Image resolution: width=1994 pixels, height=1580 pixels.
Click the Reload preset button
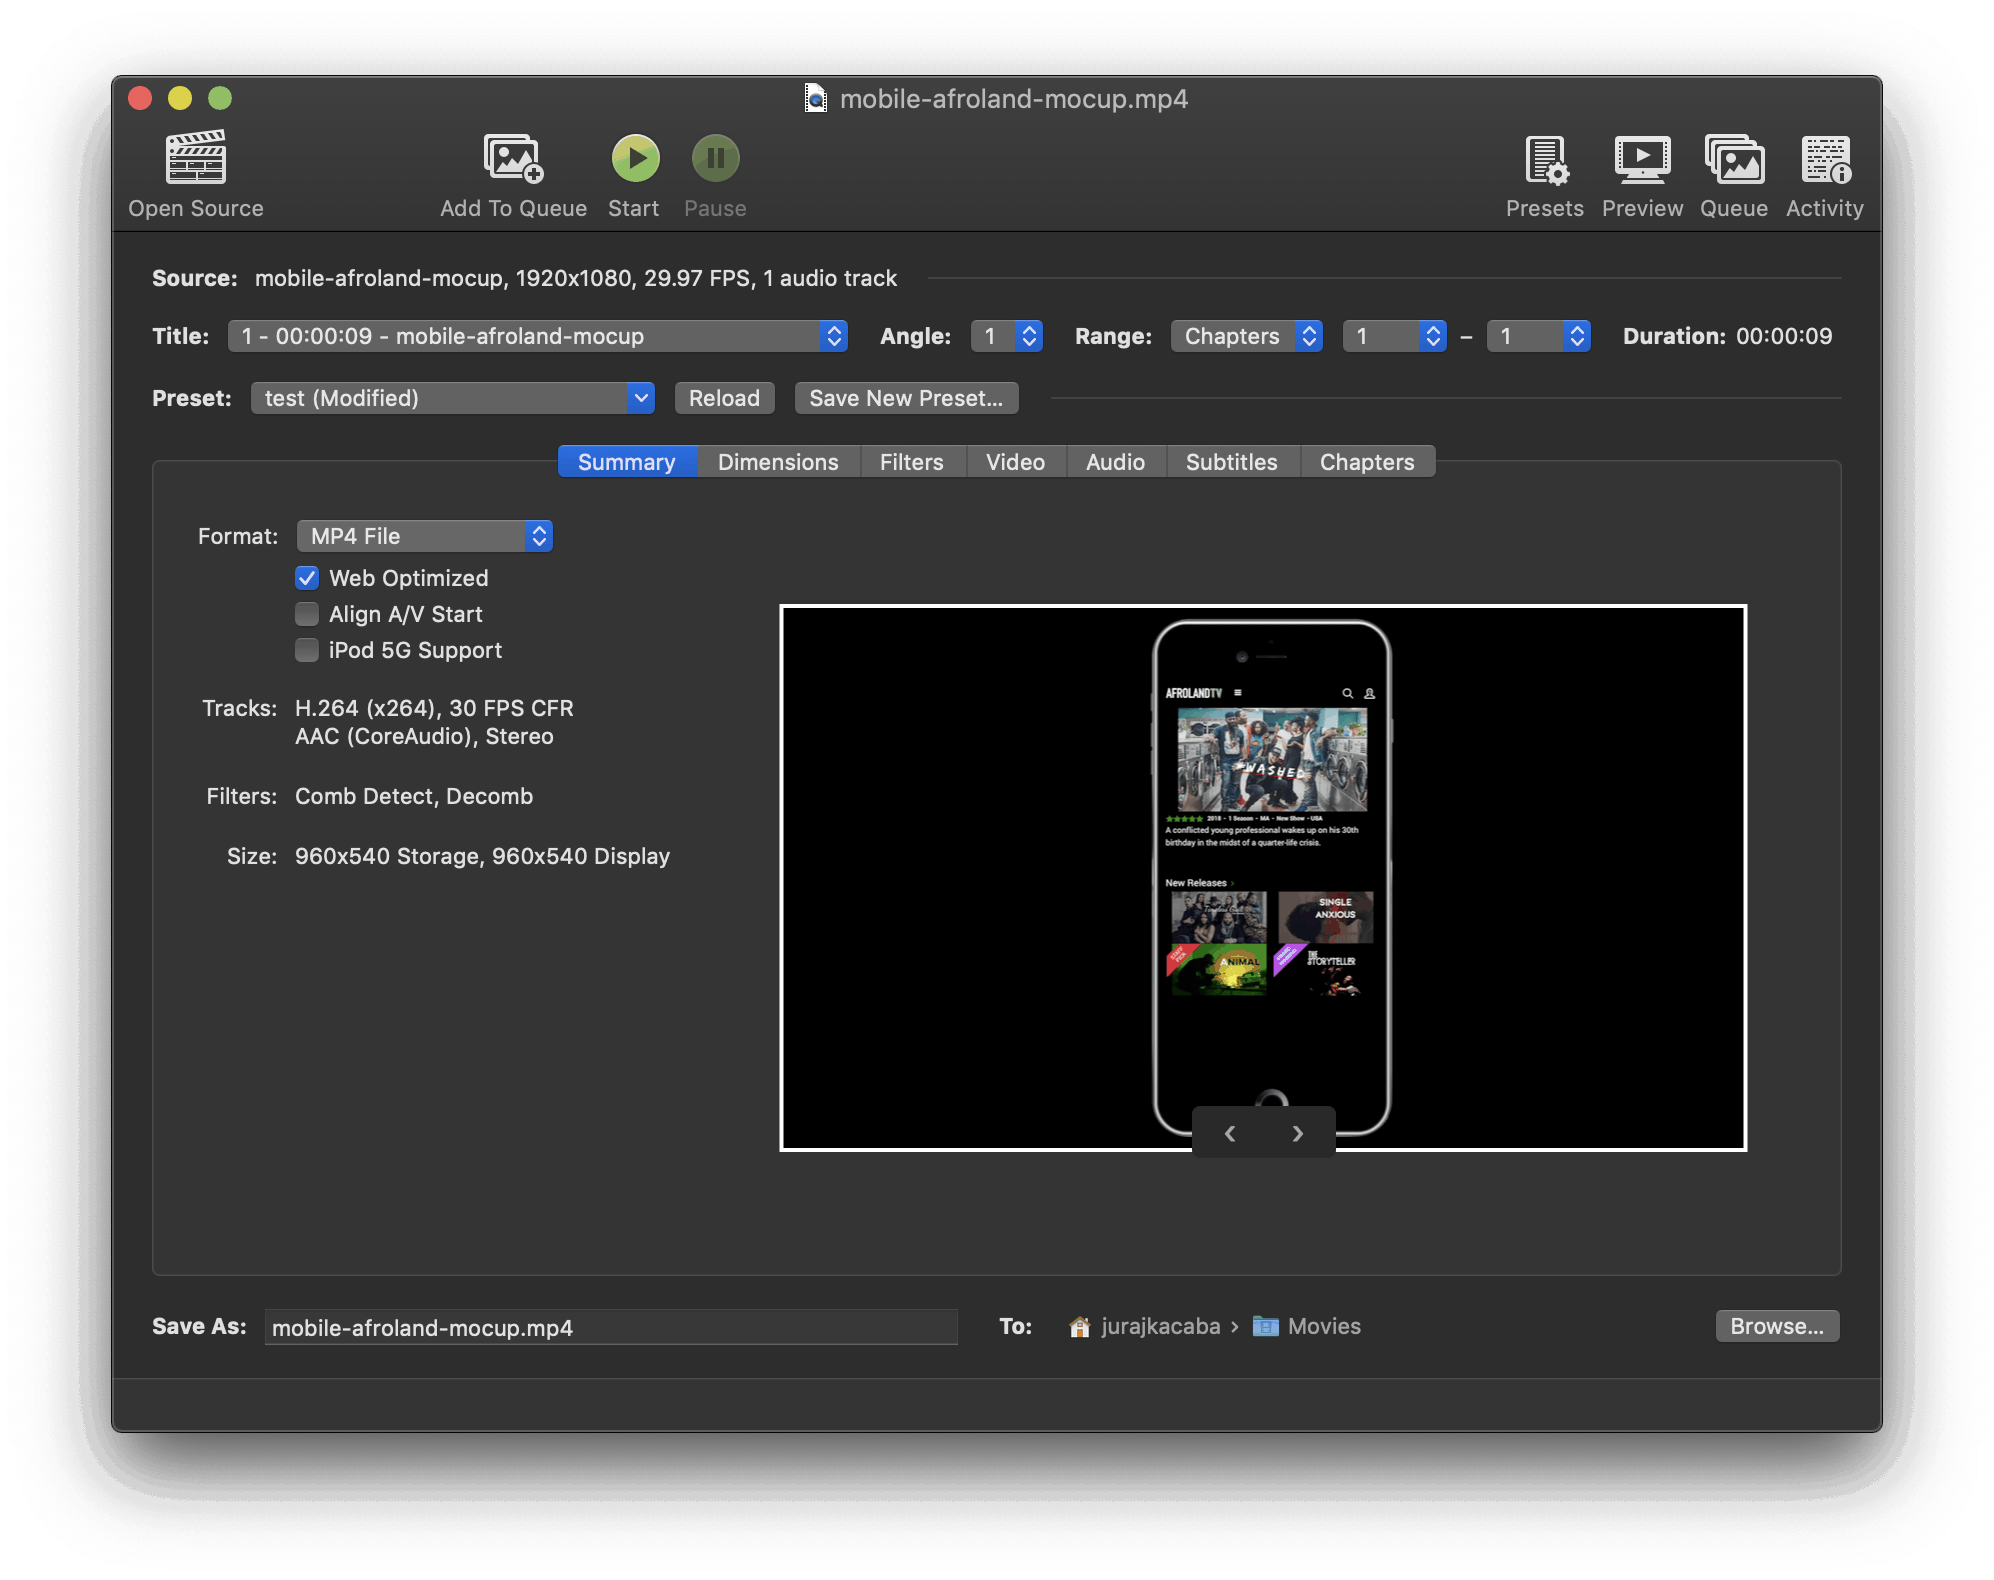pos(724,398)
